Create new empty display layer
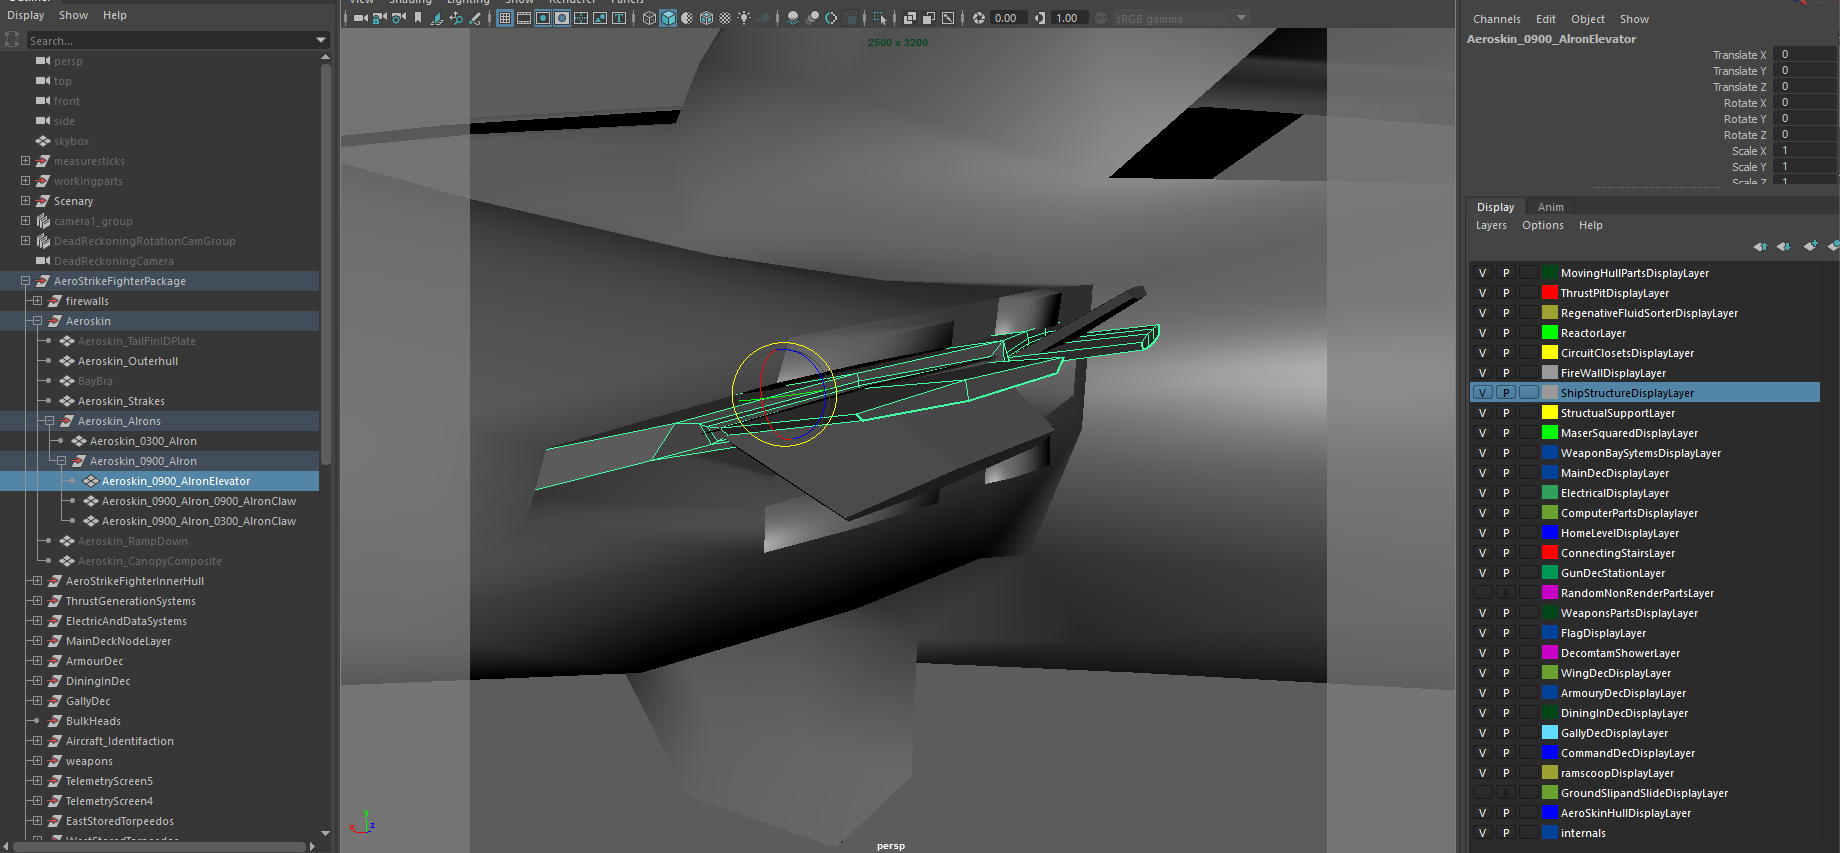Image resolution: width=1840 pixels, height=853 pixels. [1810, 246]
